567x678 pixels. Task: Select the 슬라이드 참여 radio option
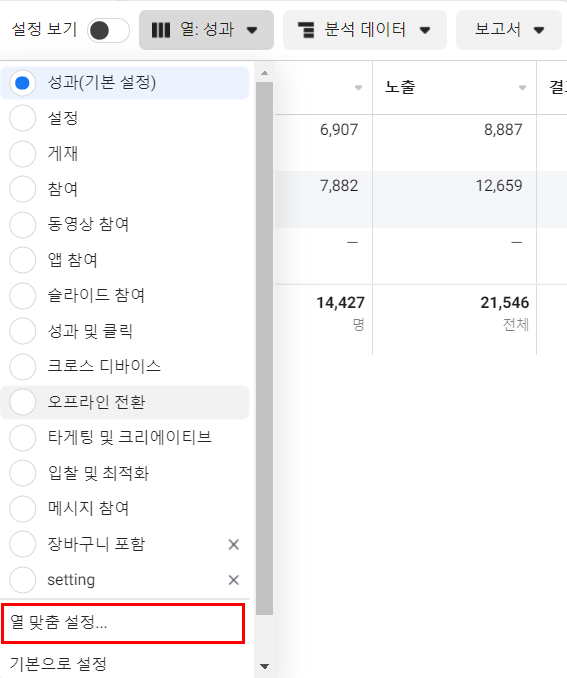tap(22, 295)
